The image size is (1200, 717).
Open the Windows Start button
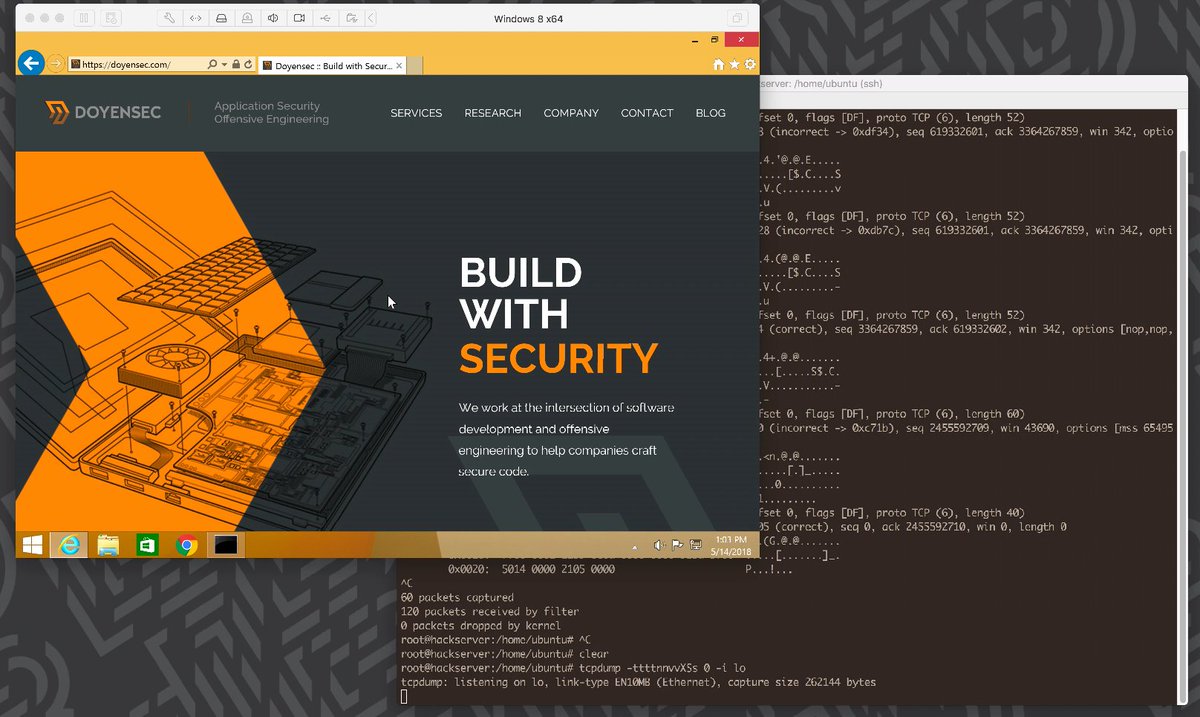click(x=31, y=545)
